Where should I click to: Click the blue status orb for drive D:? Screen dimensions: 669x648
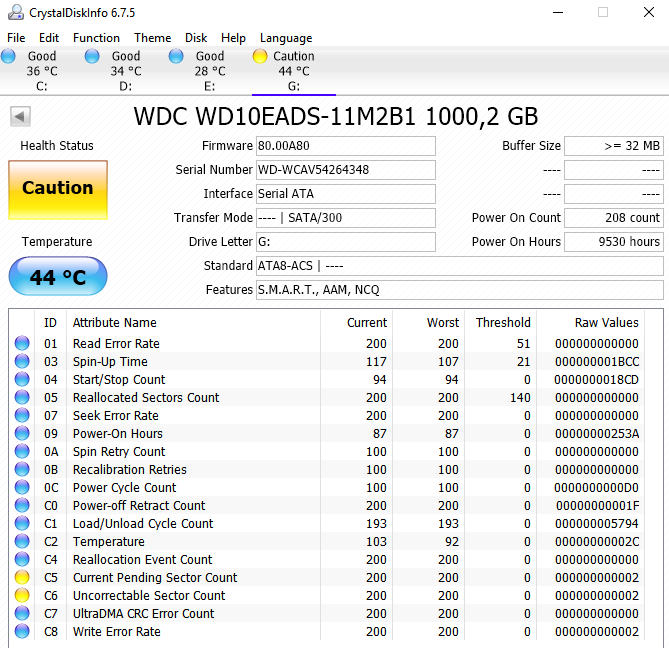pyautogui.click(x=92, y=56)
